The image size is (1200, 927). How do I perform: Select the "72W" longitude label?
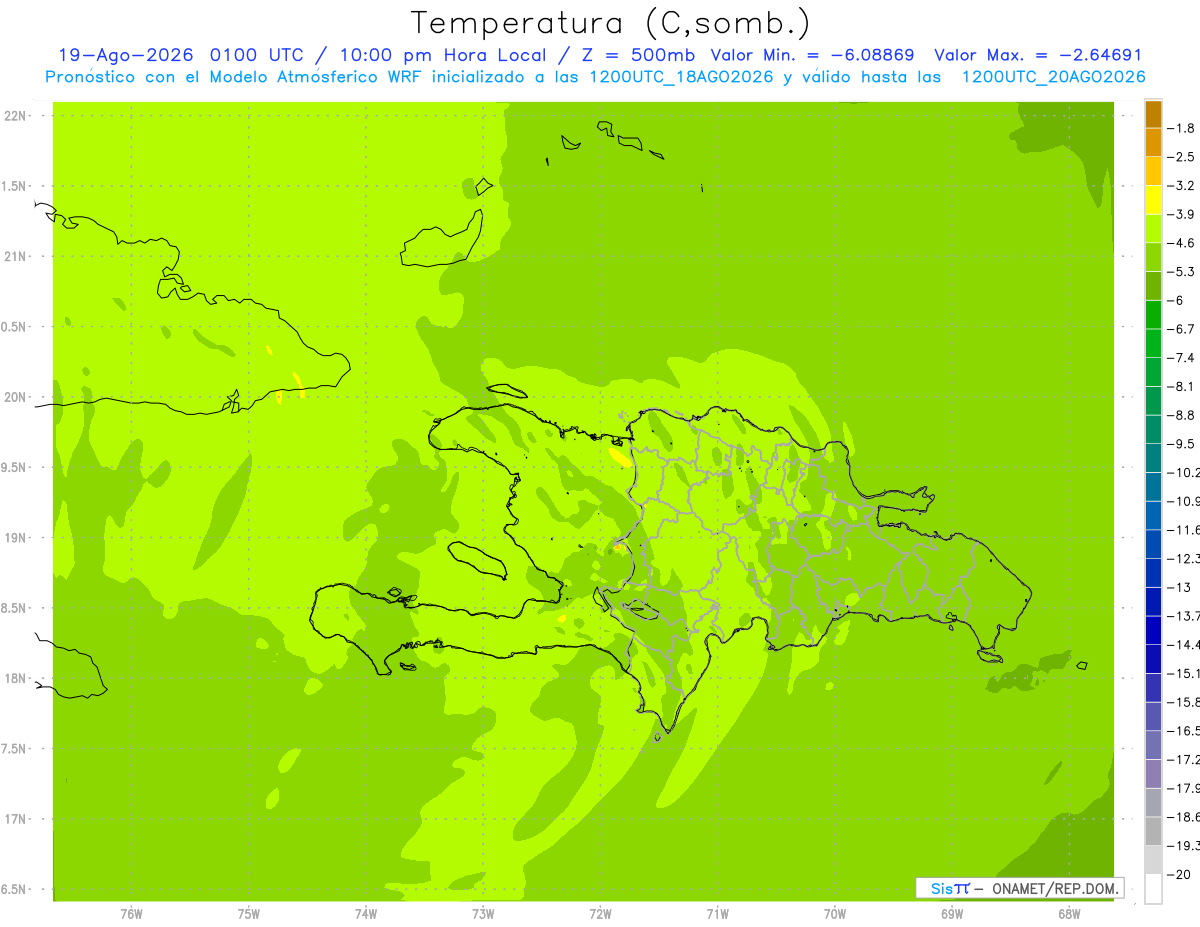click(600, 914)
